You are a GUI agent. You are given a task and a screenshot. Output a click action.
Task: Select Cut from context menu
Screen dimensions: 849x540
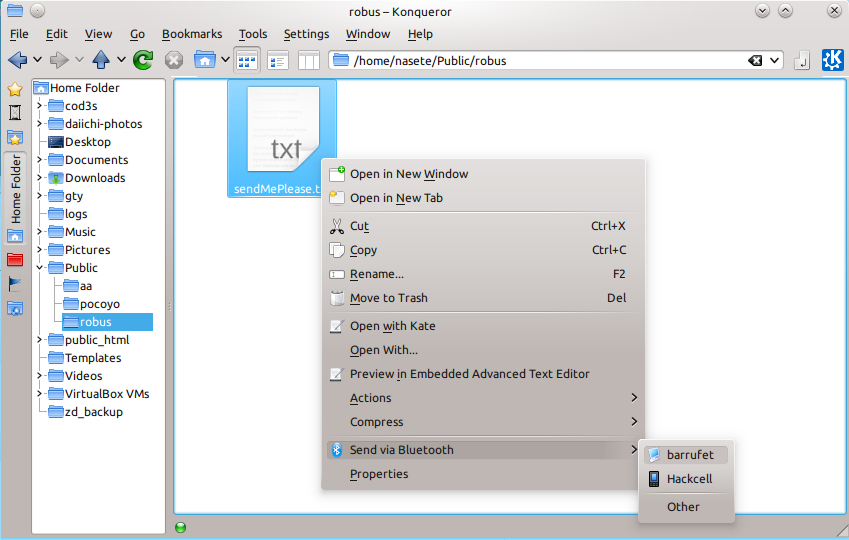[x=482, y=226]
